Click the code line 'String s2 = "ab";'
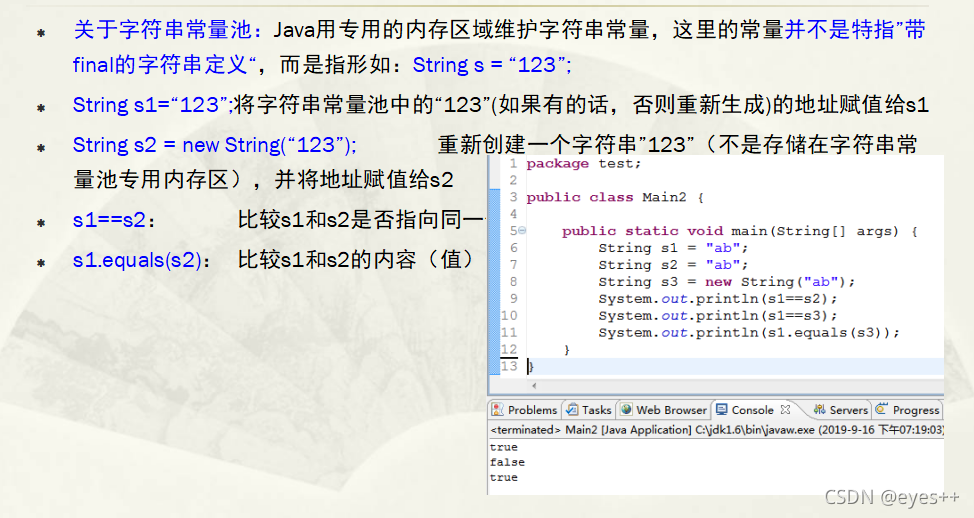 [x=673, y=265]
